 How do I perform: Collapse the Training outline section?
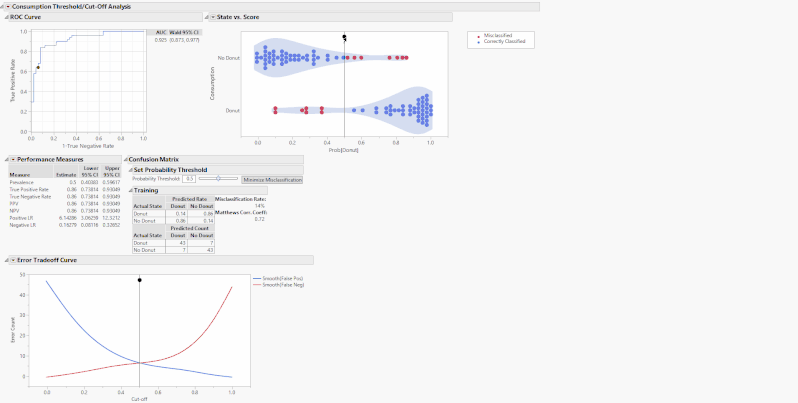[131, 189]
